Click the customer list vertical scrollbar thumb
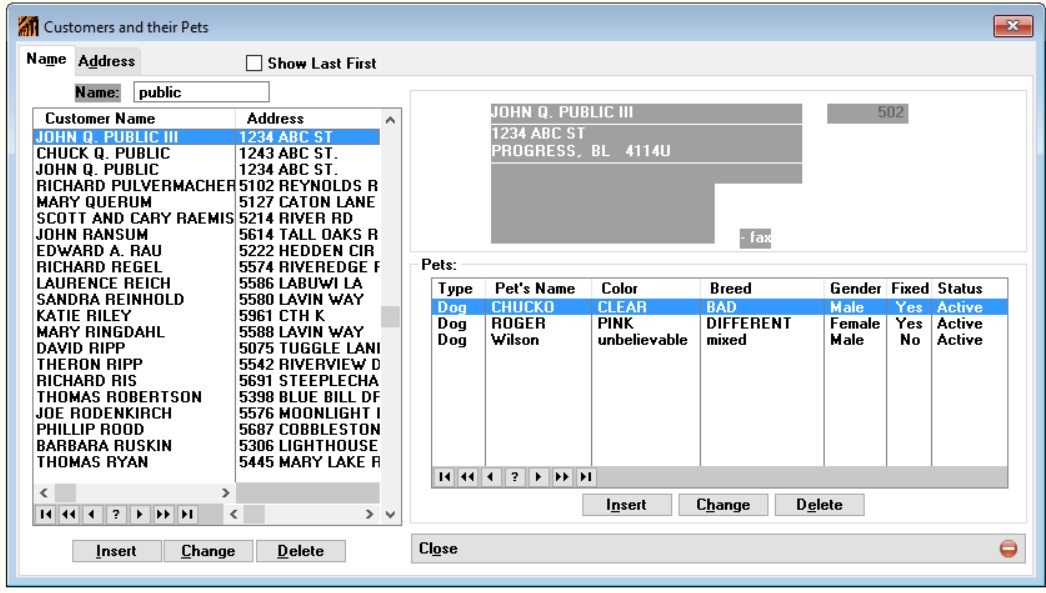This screenshot has height=593, width=1046. pyautogui.click(x=390, y=316)
